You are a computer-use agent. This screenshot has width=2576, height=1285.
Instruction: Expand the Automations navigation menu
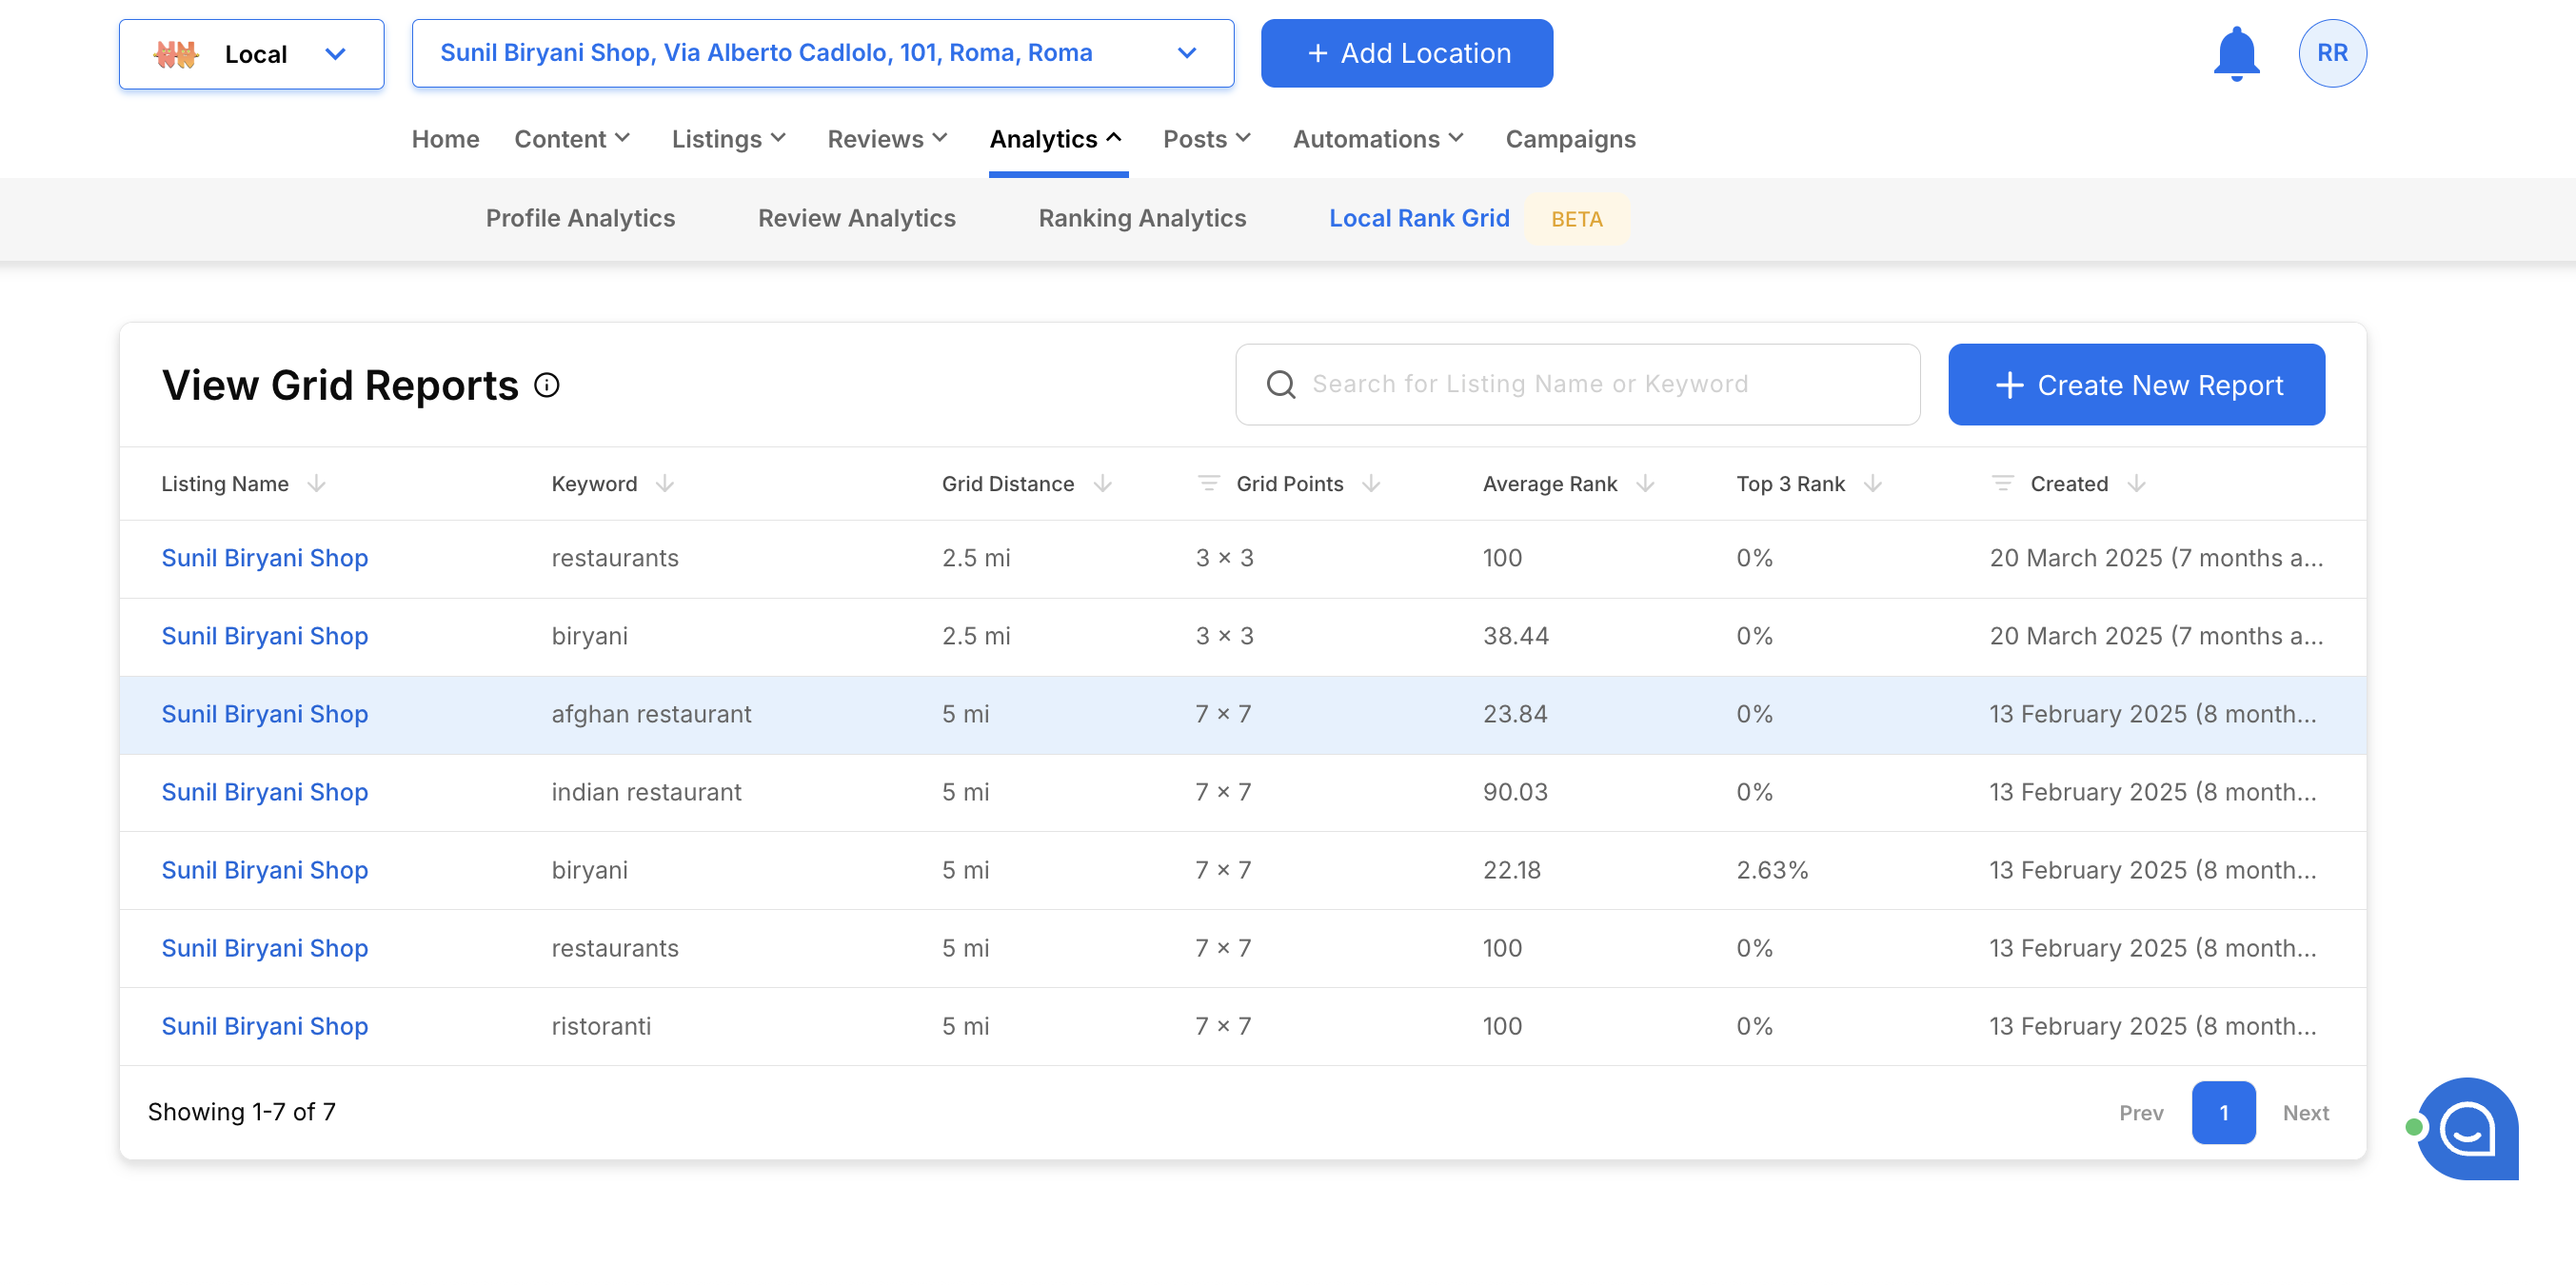pyautogui.click(x=1377, y=139)
